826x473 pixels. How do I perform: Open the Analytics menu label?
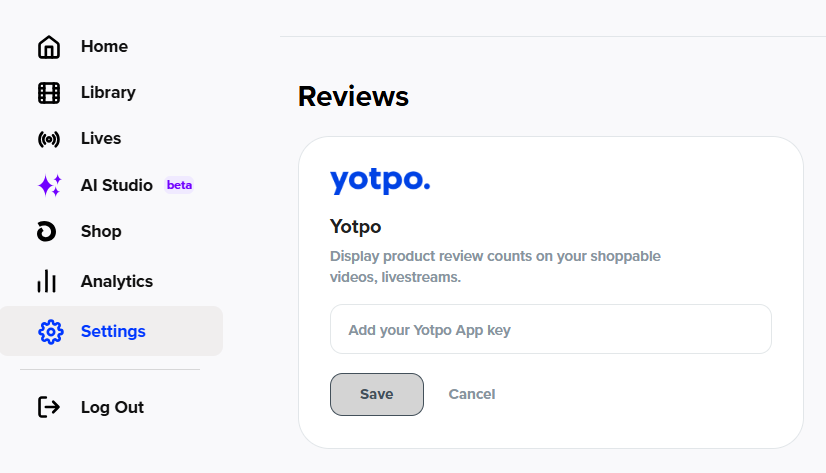pos(117,282)
